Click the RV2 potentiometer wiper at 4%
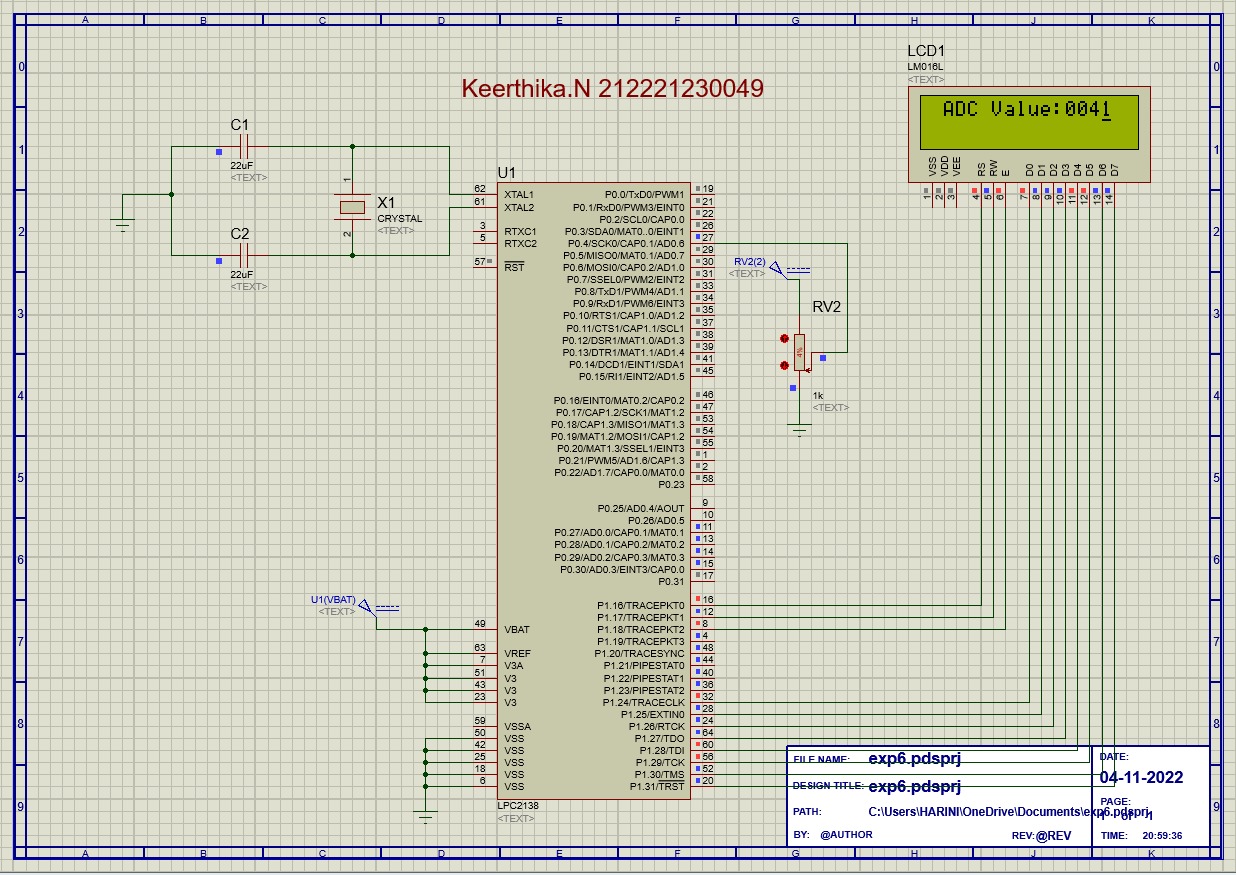 799,350
